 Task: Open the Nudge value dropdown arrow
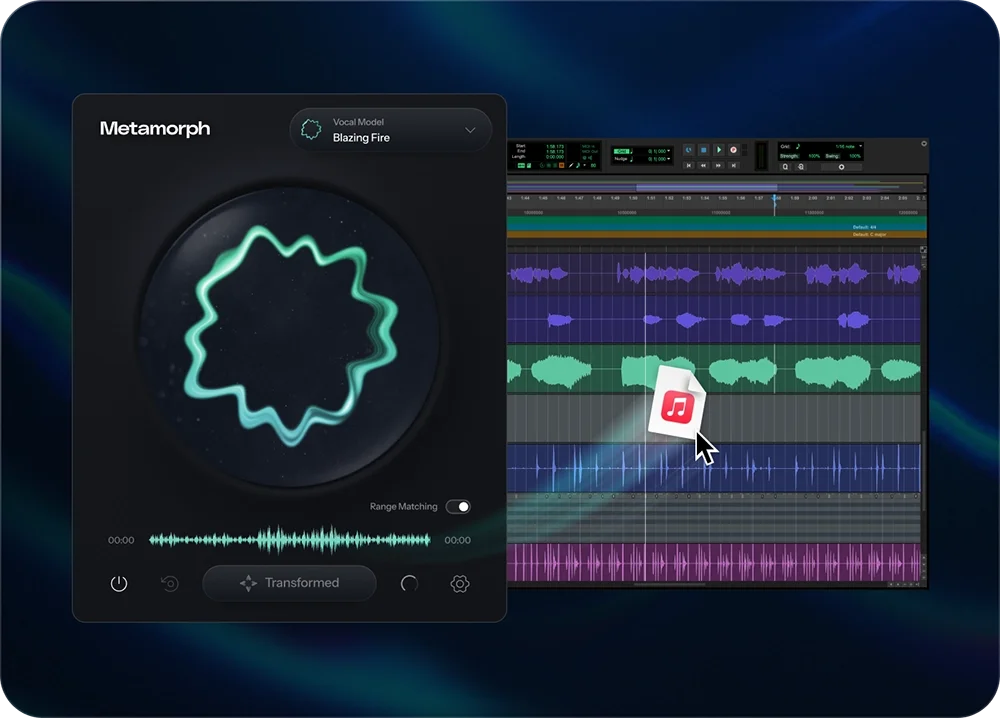(x=668, y=159)
